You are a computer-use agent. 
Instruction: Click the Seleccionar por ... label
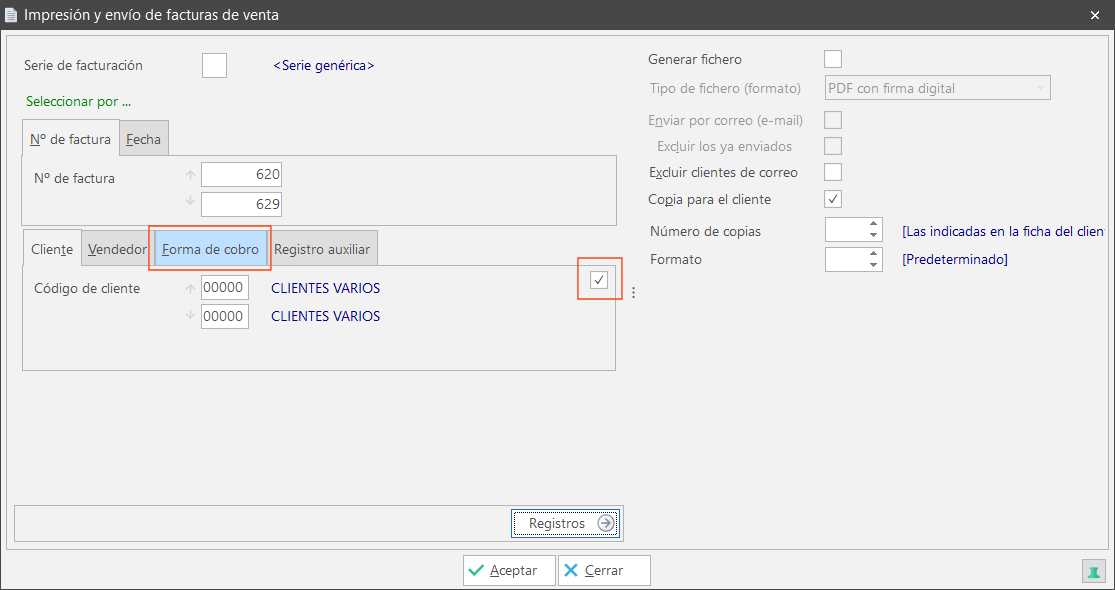coord(78,102)
